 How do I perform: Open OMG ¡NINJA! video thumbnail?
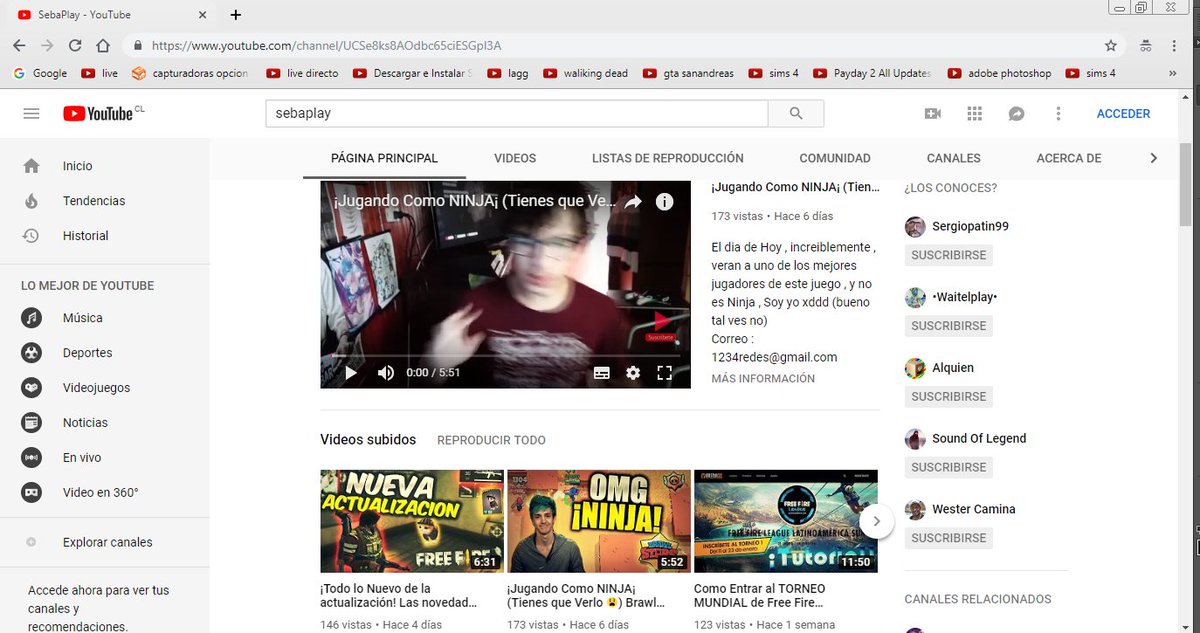(x=599, y=521)
